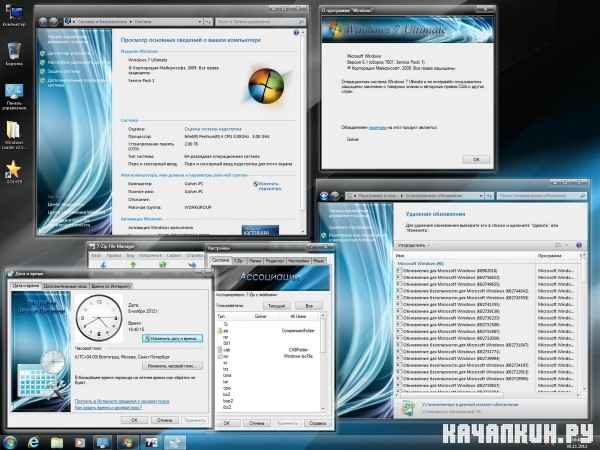Image resolution: width=600 pixels, height=450 pixels.
Task: Open the Время по Интернету tab in Date and Time
Action: tap(111, 286)
